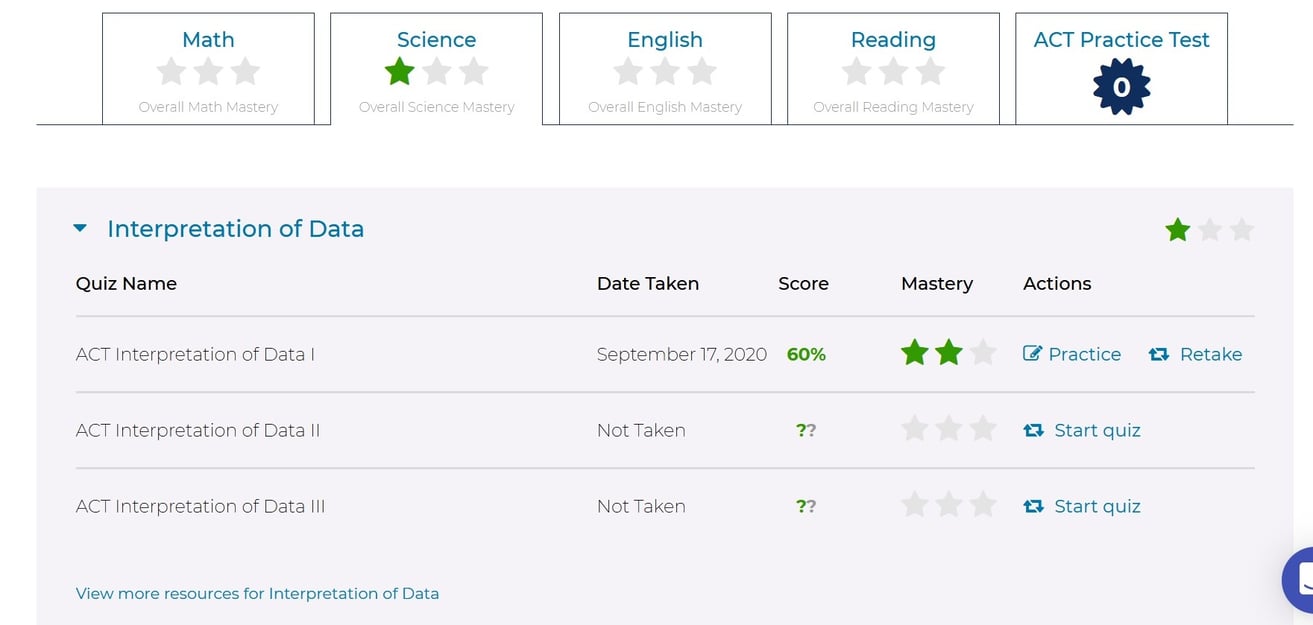The height and width of the screenshot is (625, 1313).
Task: Click the third gray star for Data I mastery
Action: (x=982, y=352)
